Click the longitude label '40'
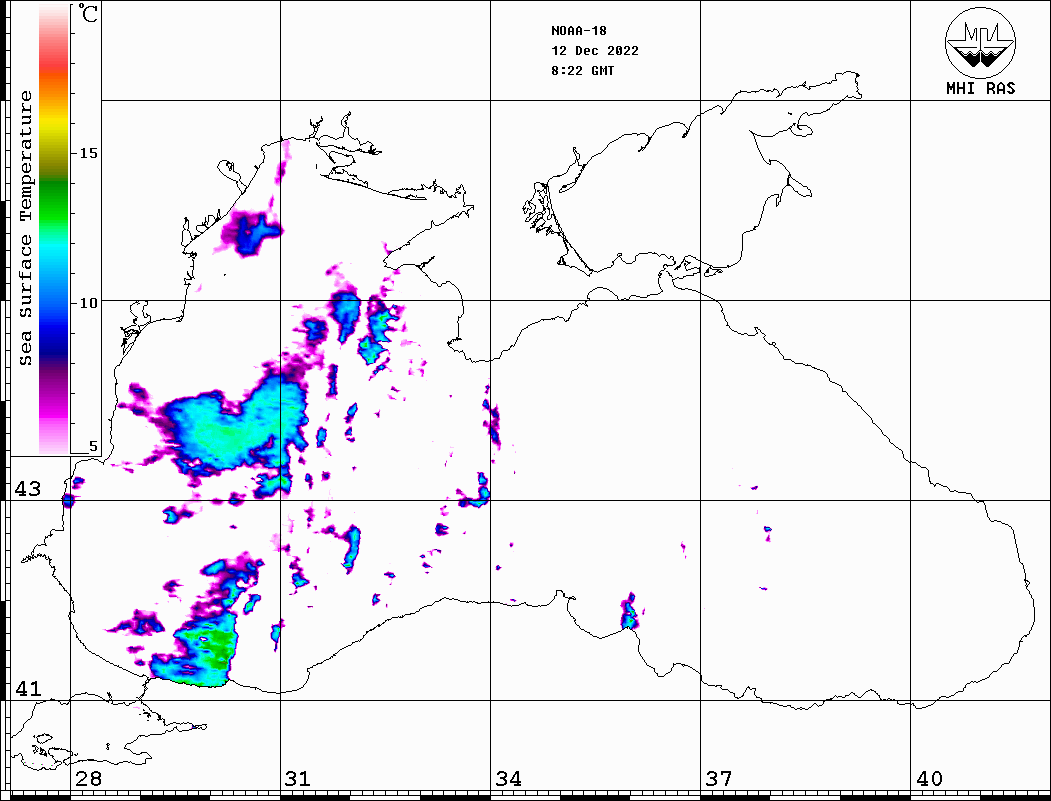Image resolution: width=1051 pixels, height=801 pixels. pos(928,779)
